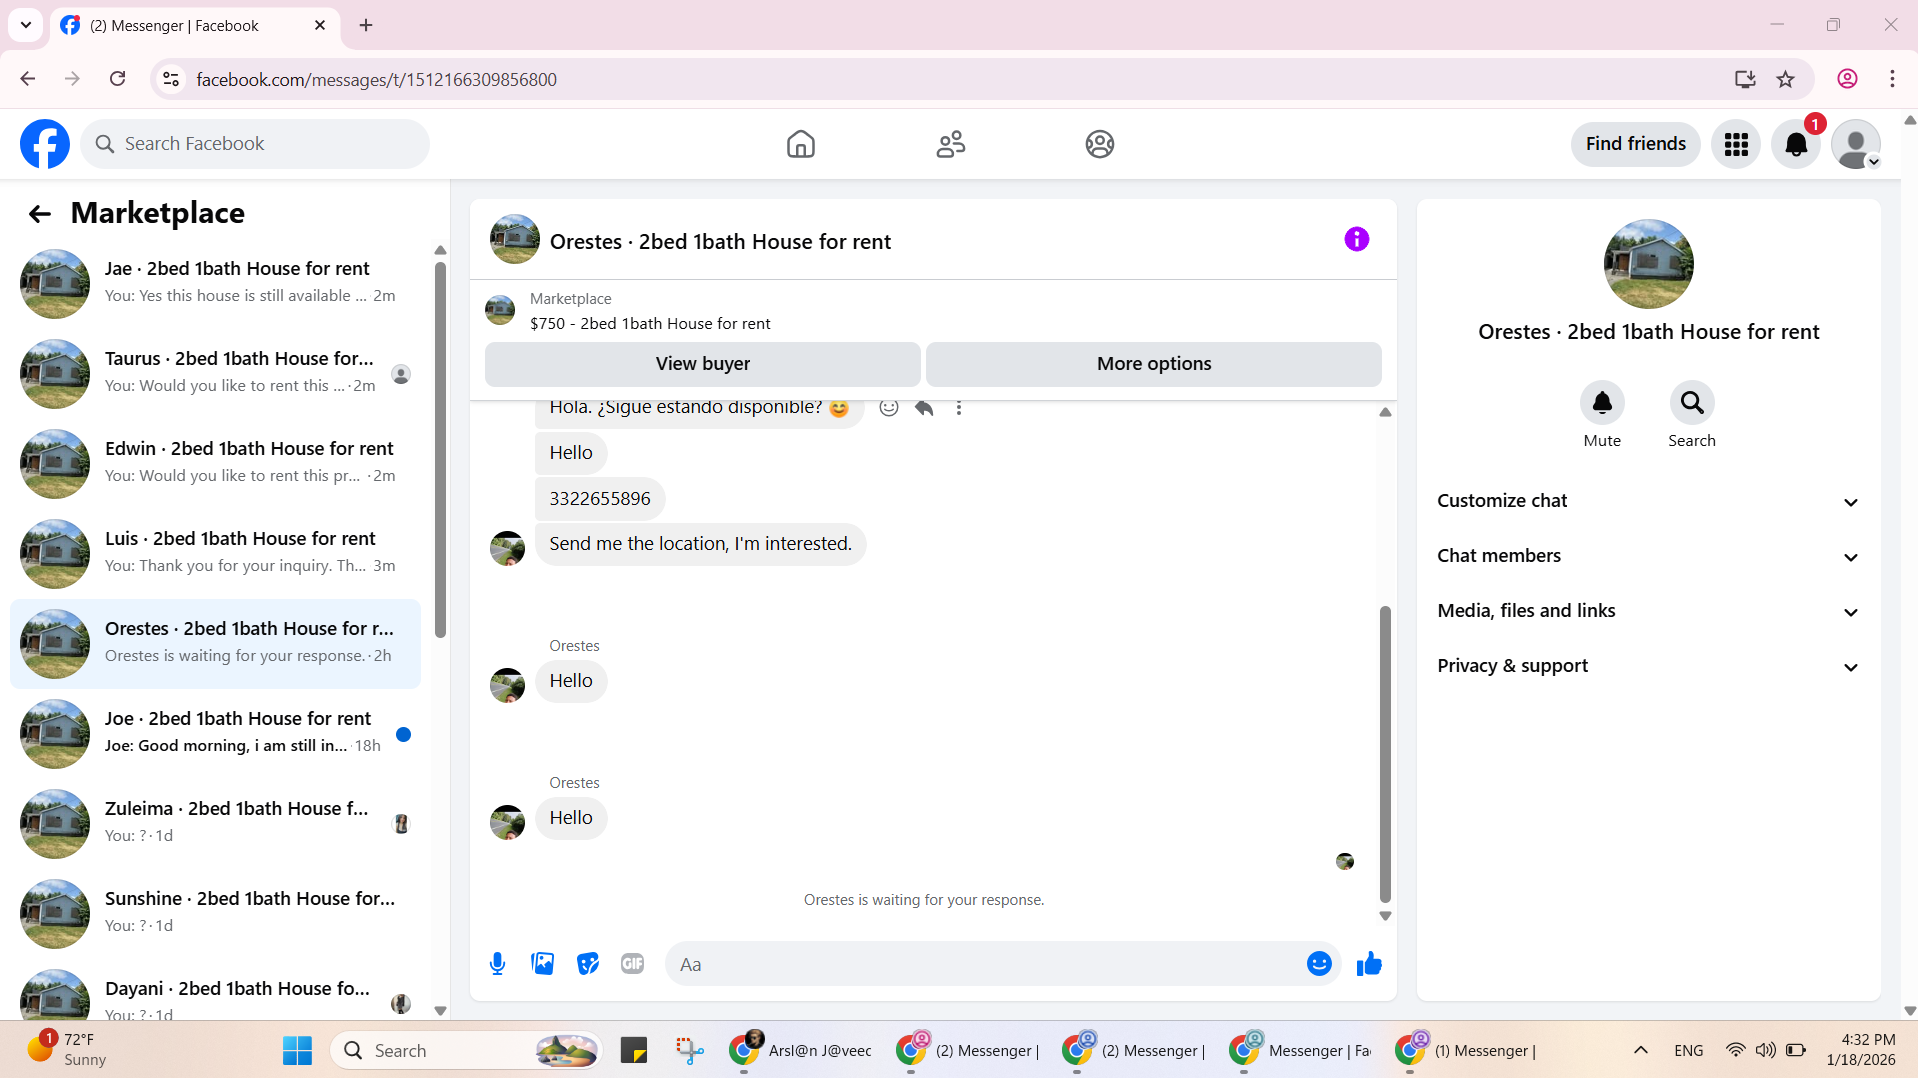Open the Facebook home logo
The image size is (1918, 1078).
pos(45,144)
